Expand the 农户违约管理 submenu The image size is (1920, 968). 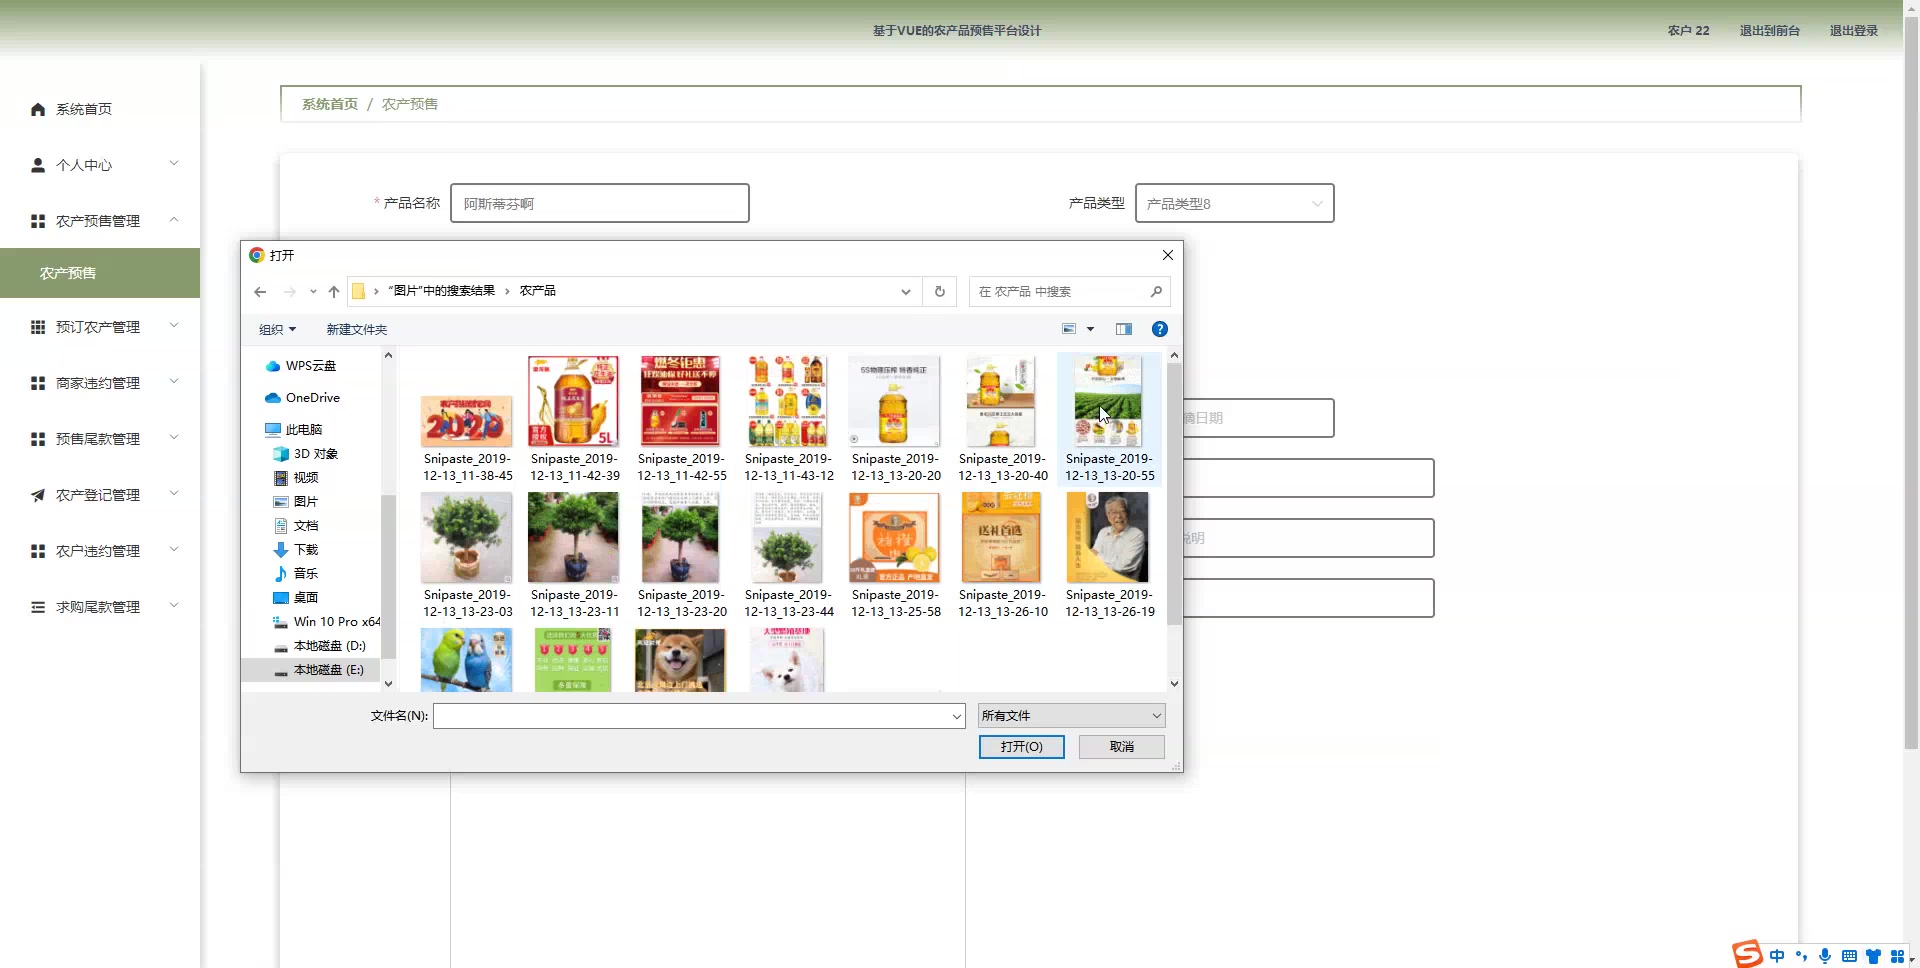click(174, 550)
